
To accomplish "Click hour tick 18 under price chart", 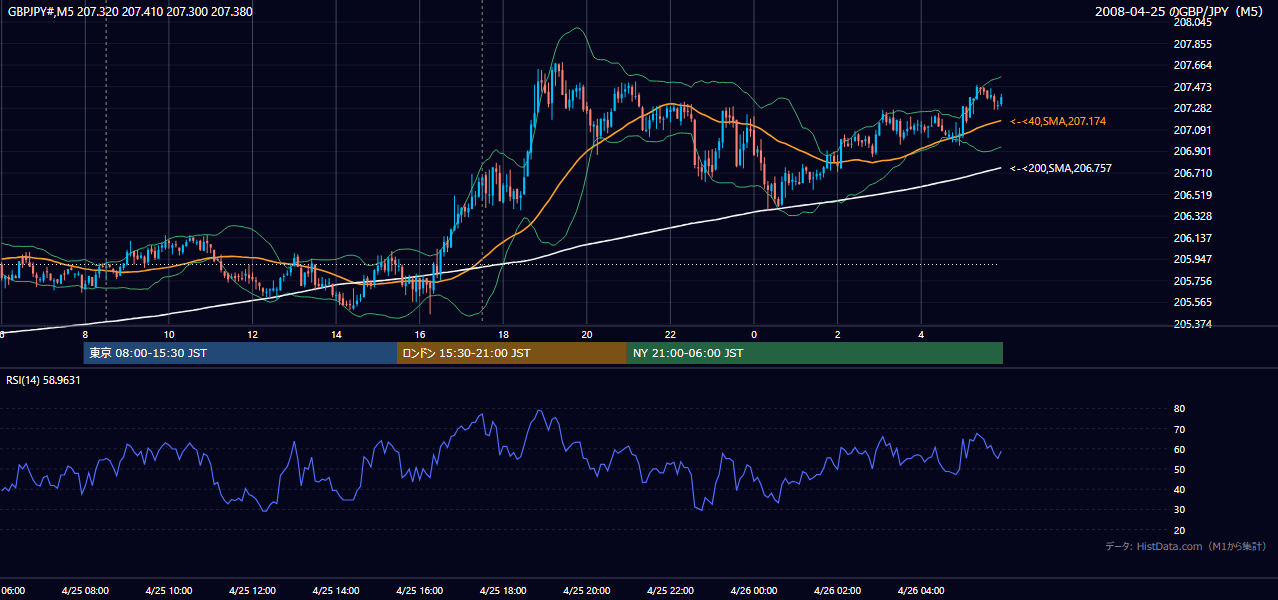I will pos(503,334).
